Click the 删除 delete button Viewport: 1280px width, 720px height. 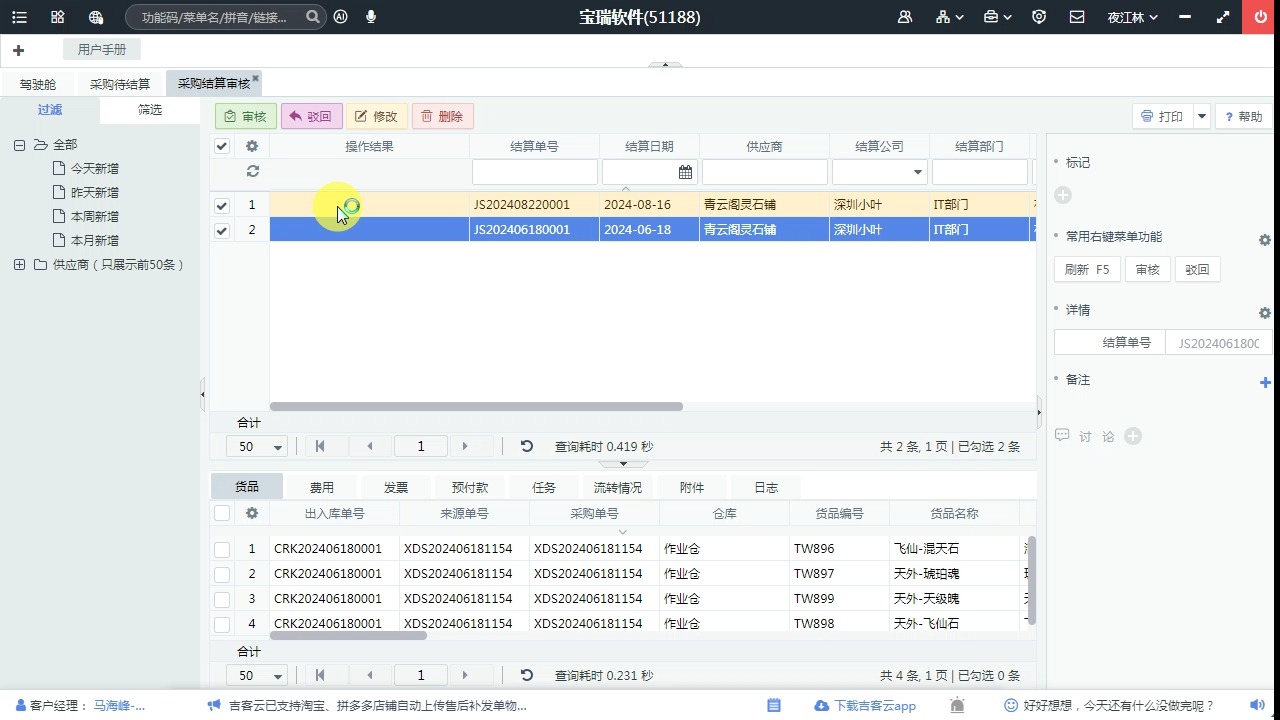[x=442, y=116]
